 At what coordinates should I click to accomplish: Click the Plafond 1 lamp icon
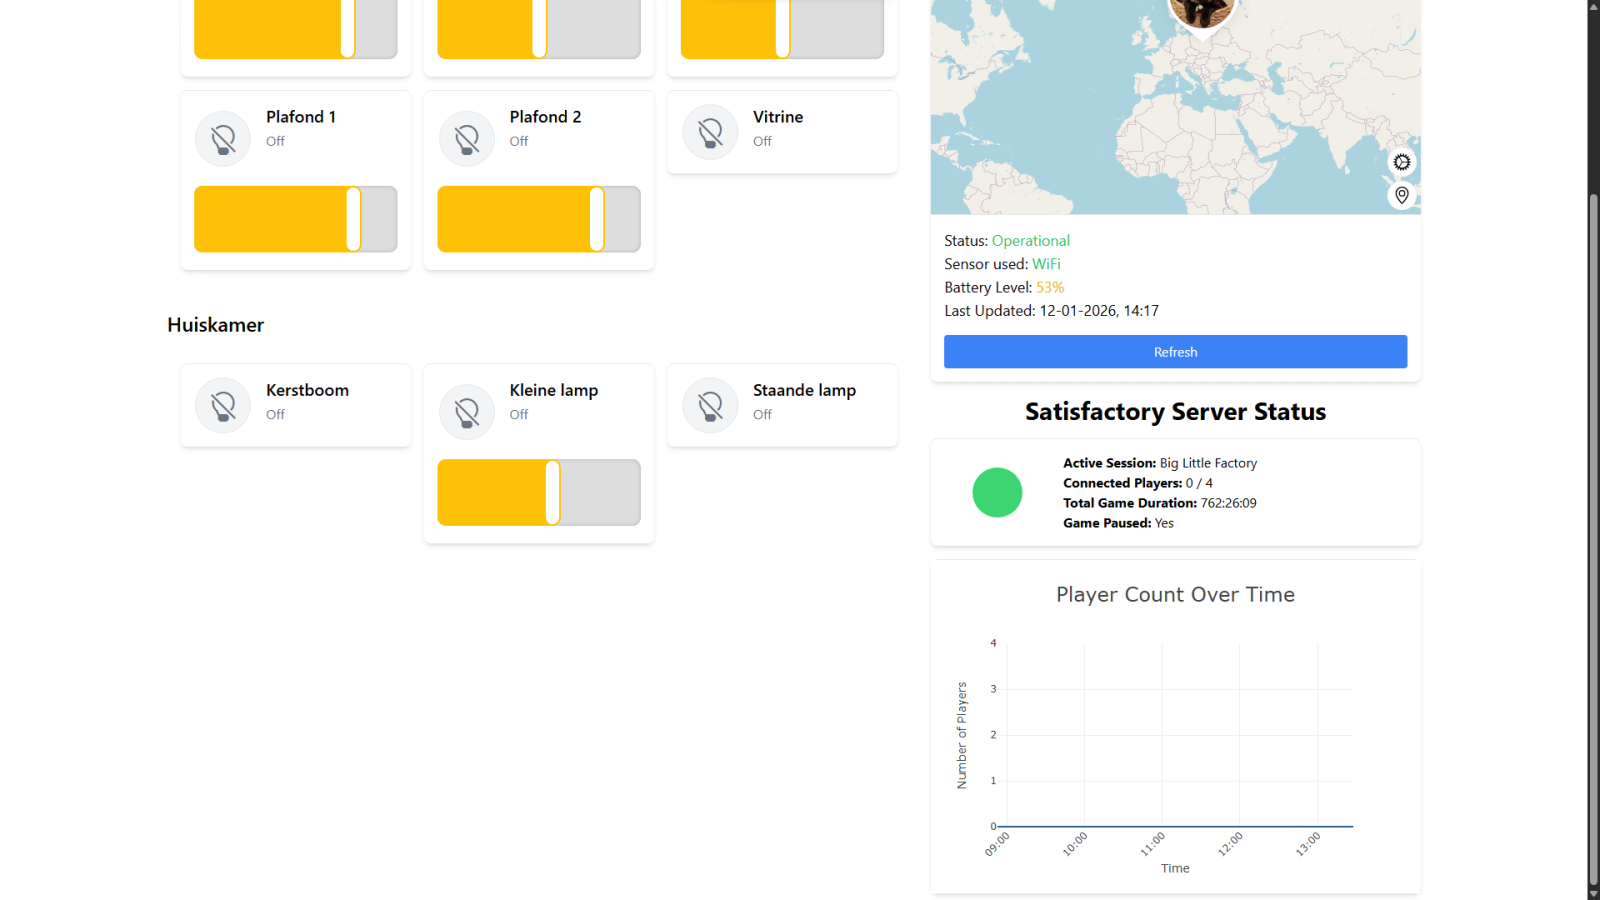222,138
